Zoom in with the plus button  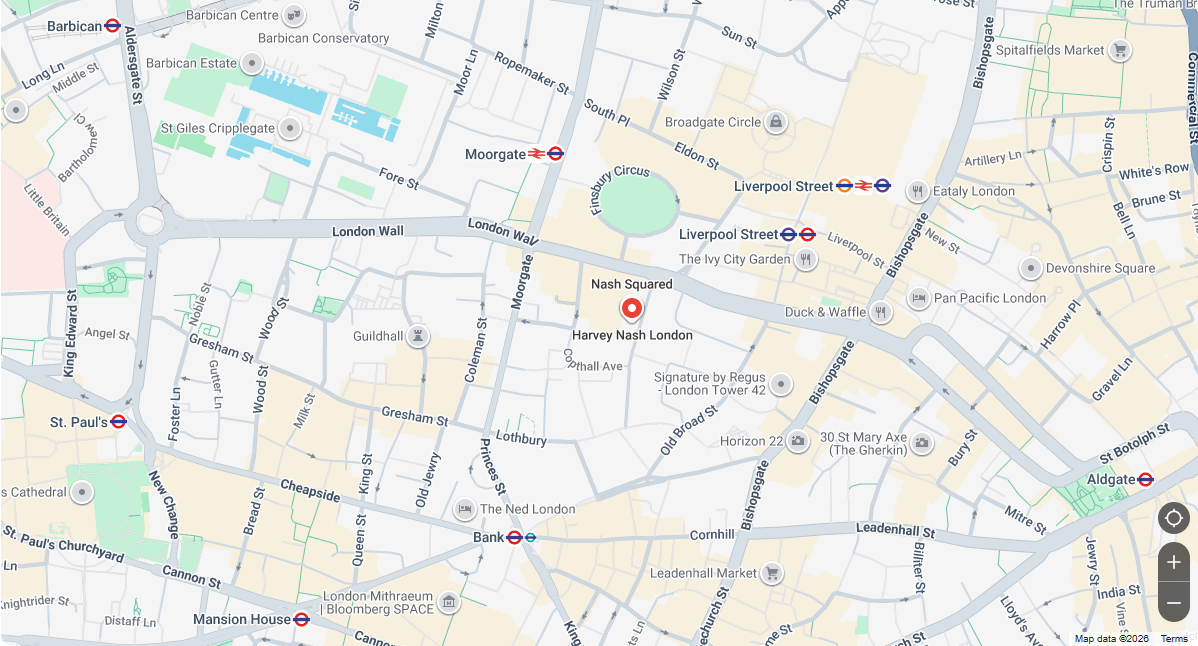point(1174,563)
